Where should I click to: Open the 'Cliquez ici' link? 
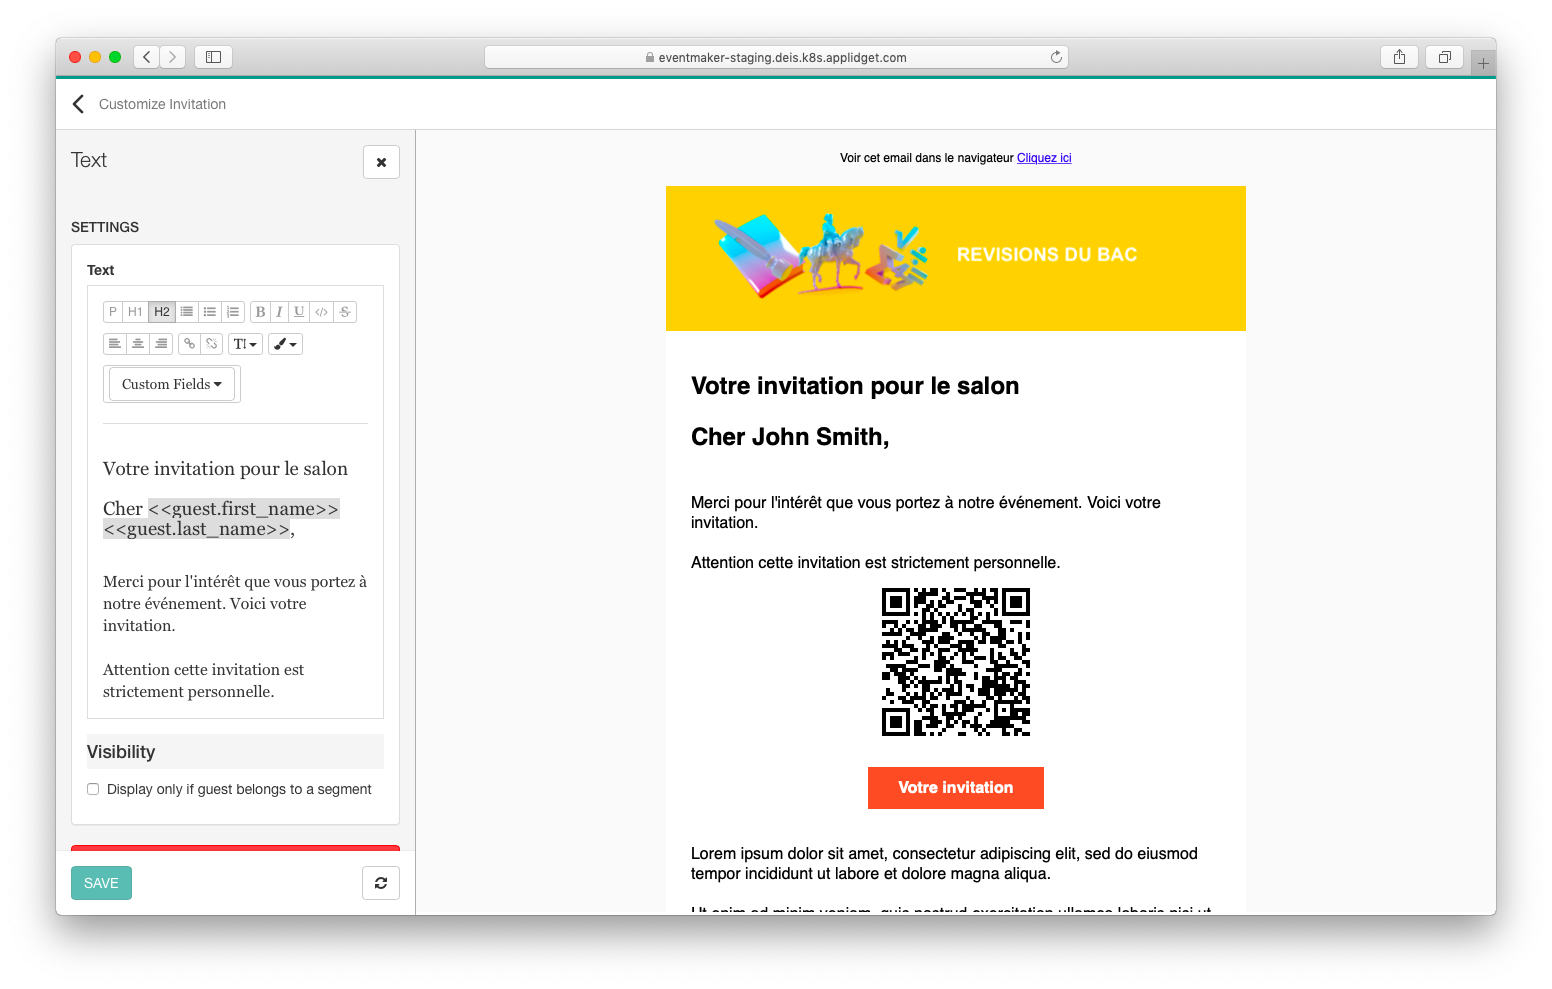[1044, 158]
